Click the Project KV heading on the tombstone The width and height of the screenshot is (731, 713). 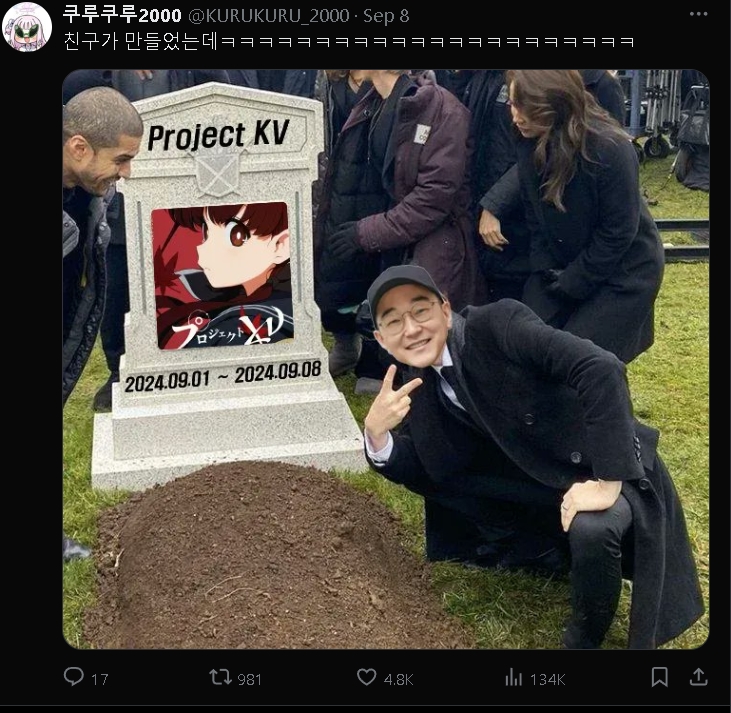pos(218,135)
